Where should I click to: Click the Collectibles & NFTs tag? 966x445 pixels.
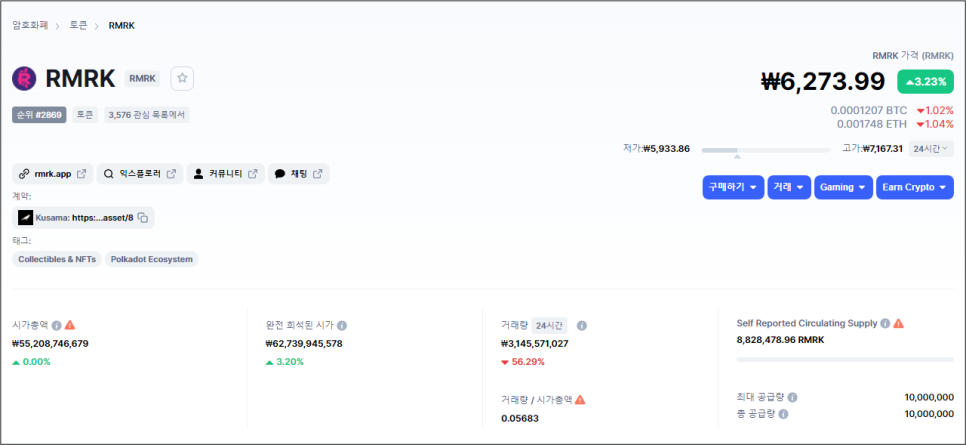click(57, 259)
